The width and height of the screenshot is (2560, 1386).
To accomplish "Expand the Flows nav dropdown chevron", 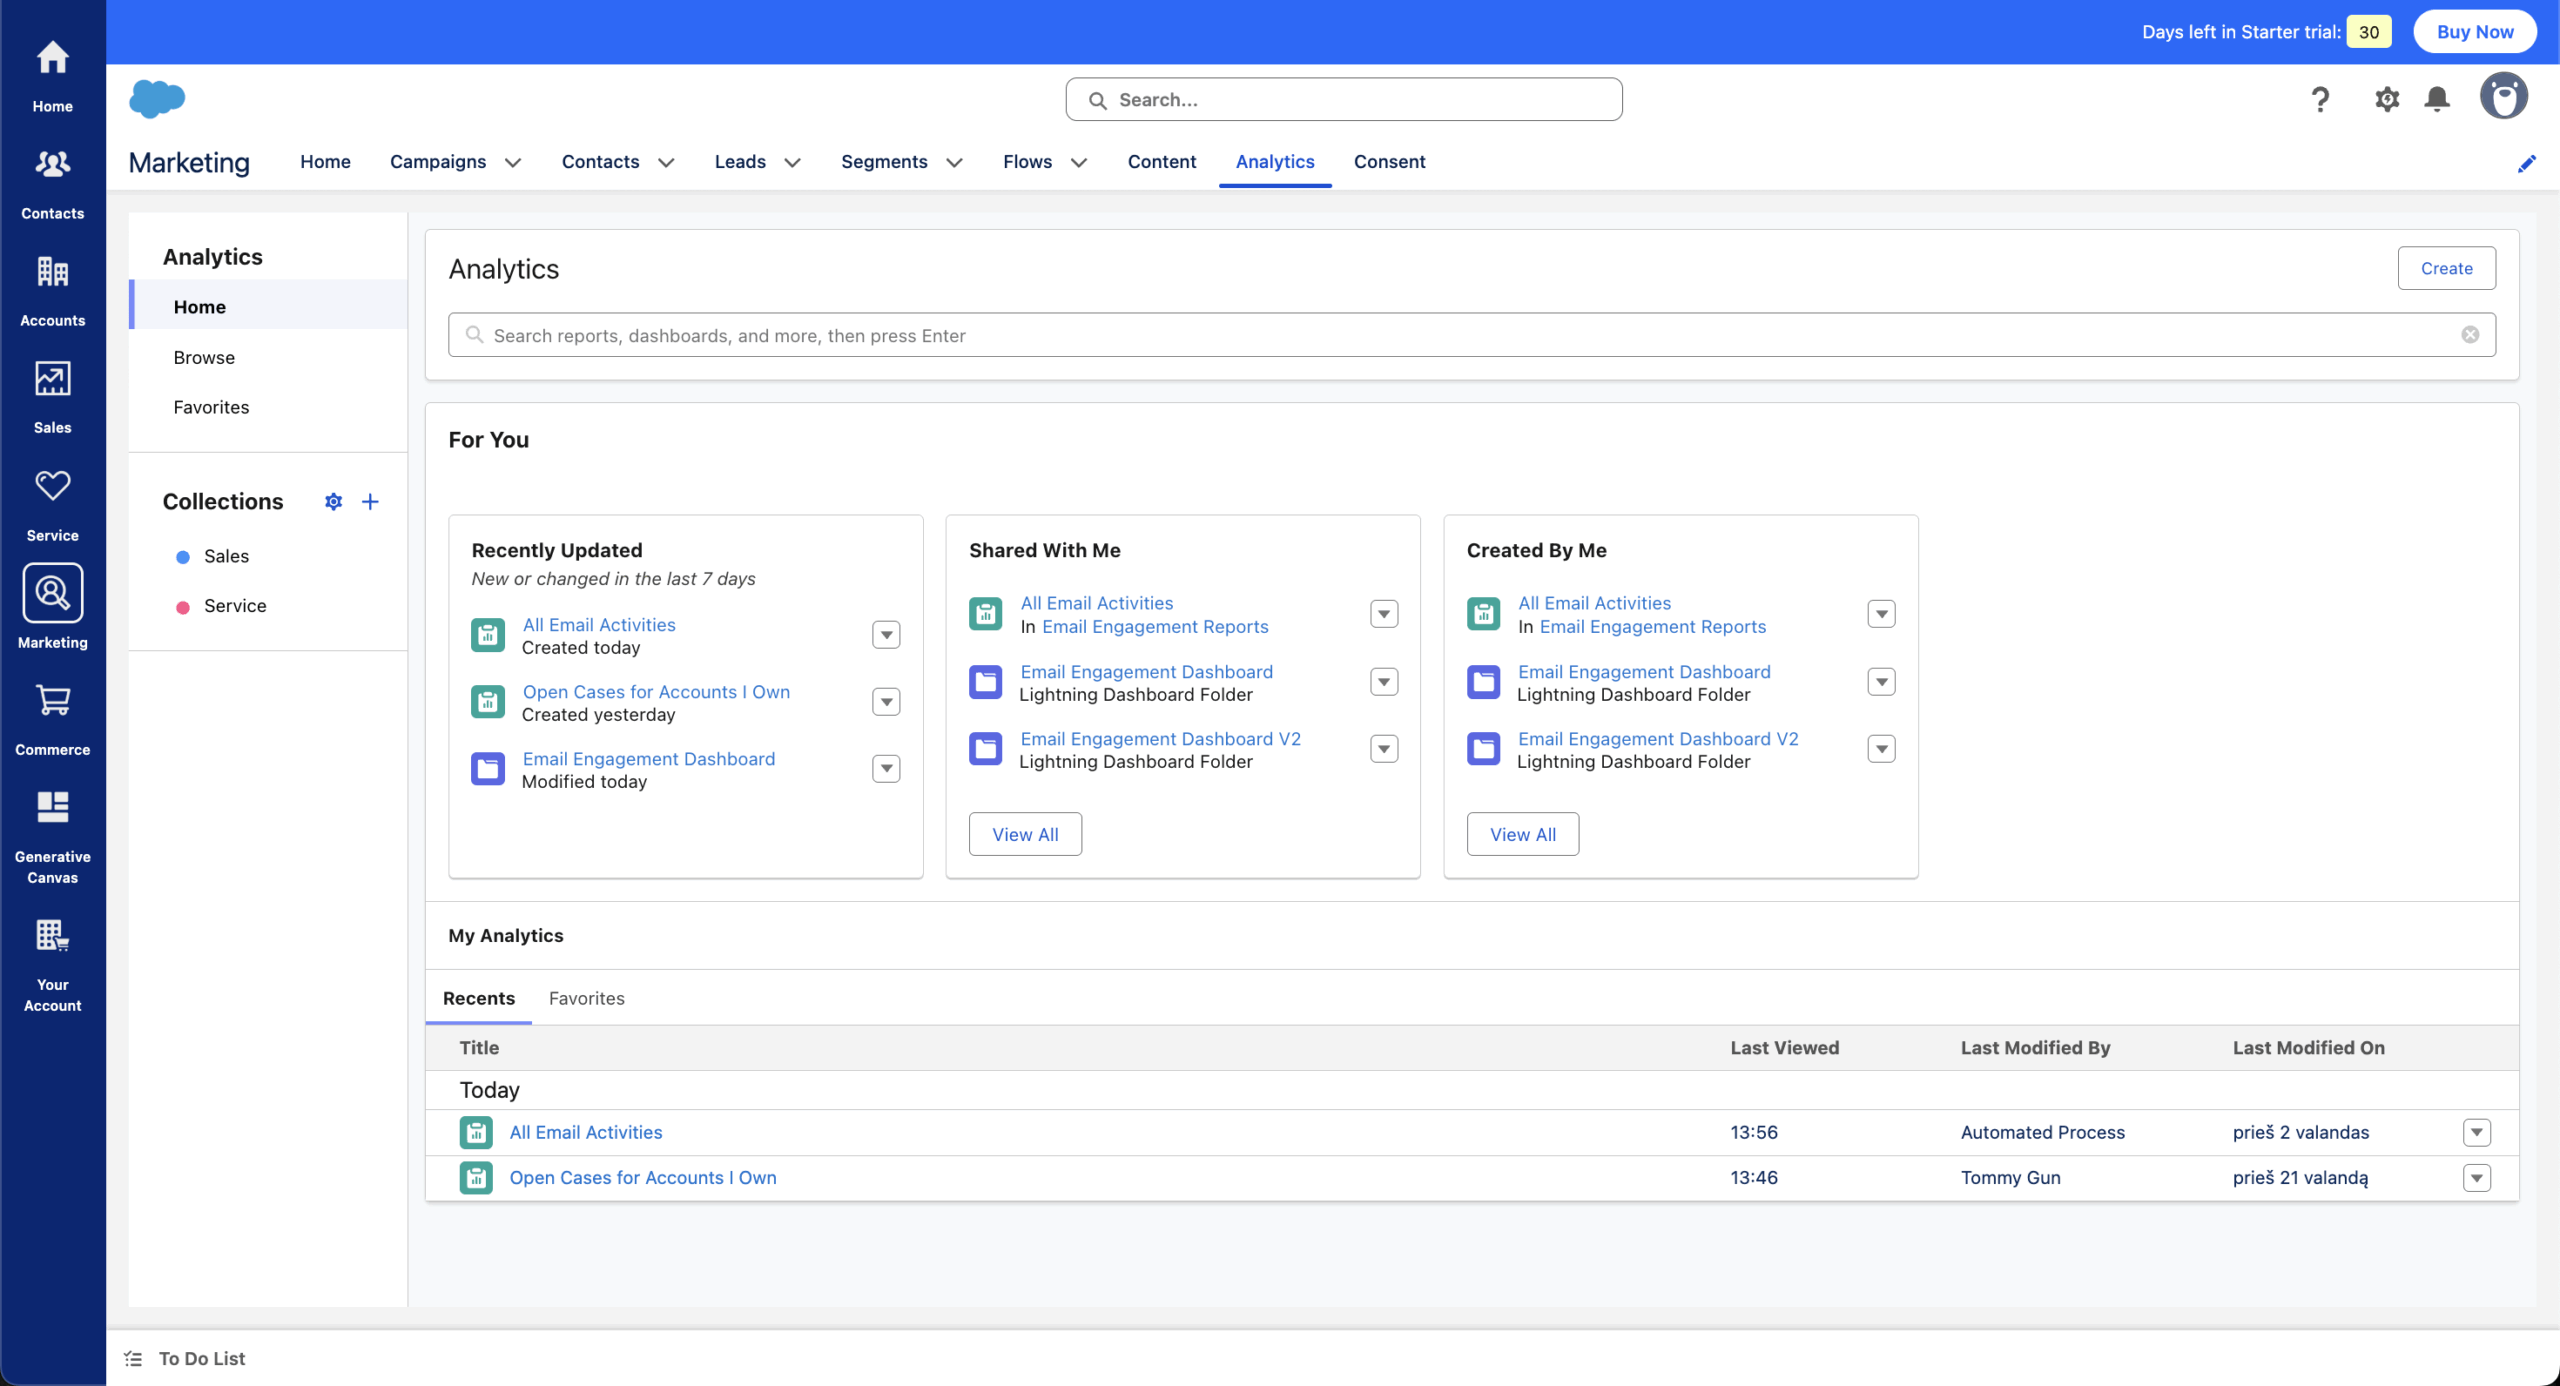I will [x=1078, y=163].
